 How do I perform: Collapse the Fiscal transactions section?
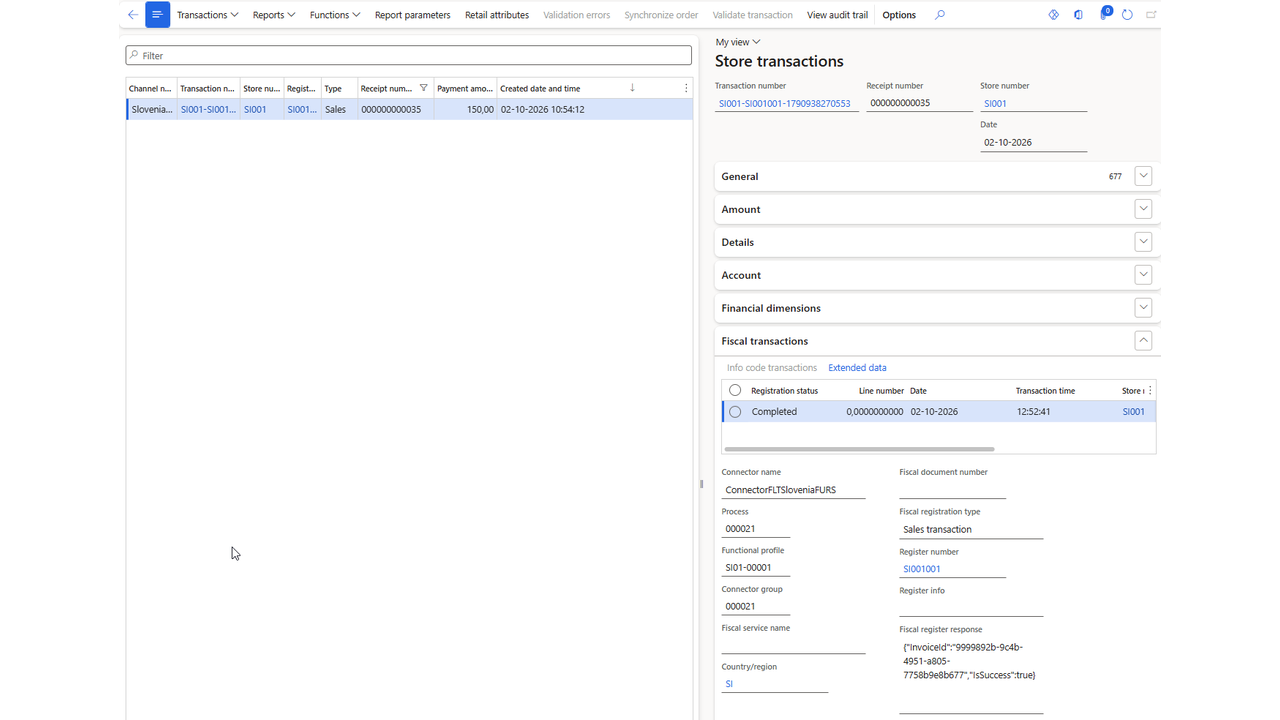[x=1144, y=341]
